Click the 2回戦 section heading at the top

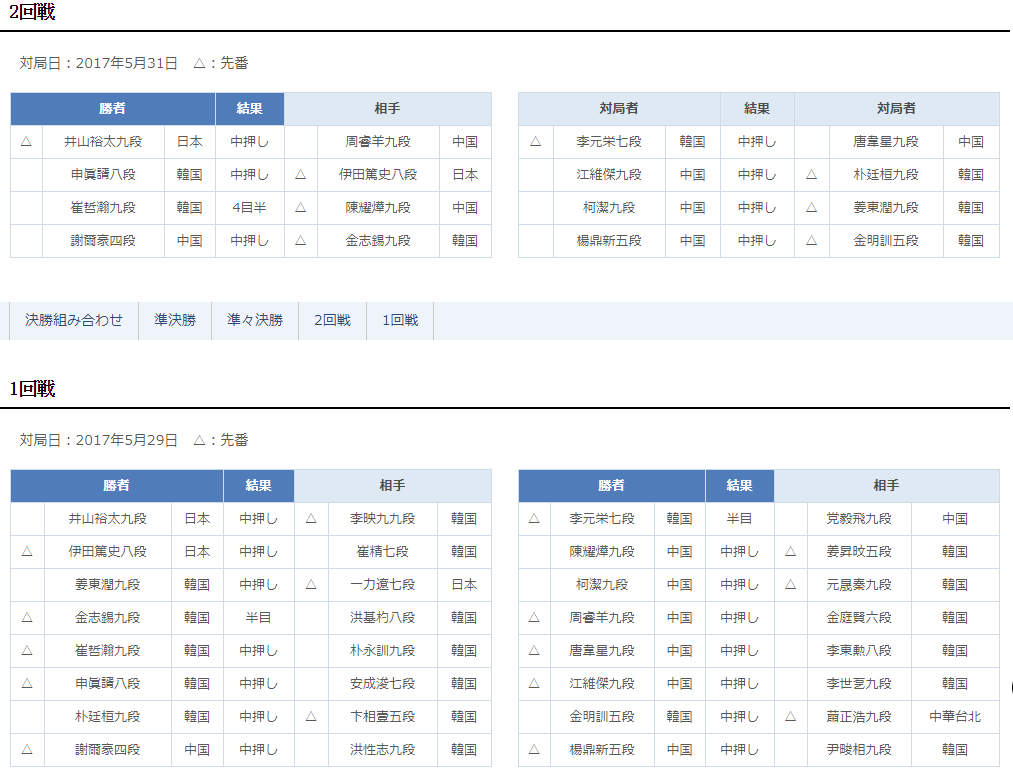tap(32, 13)
